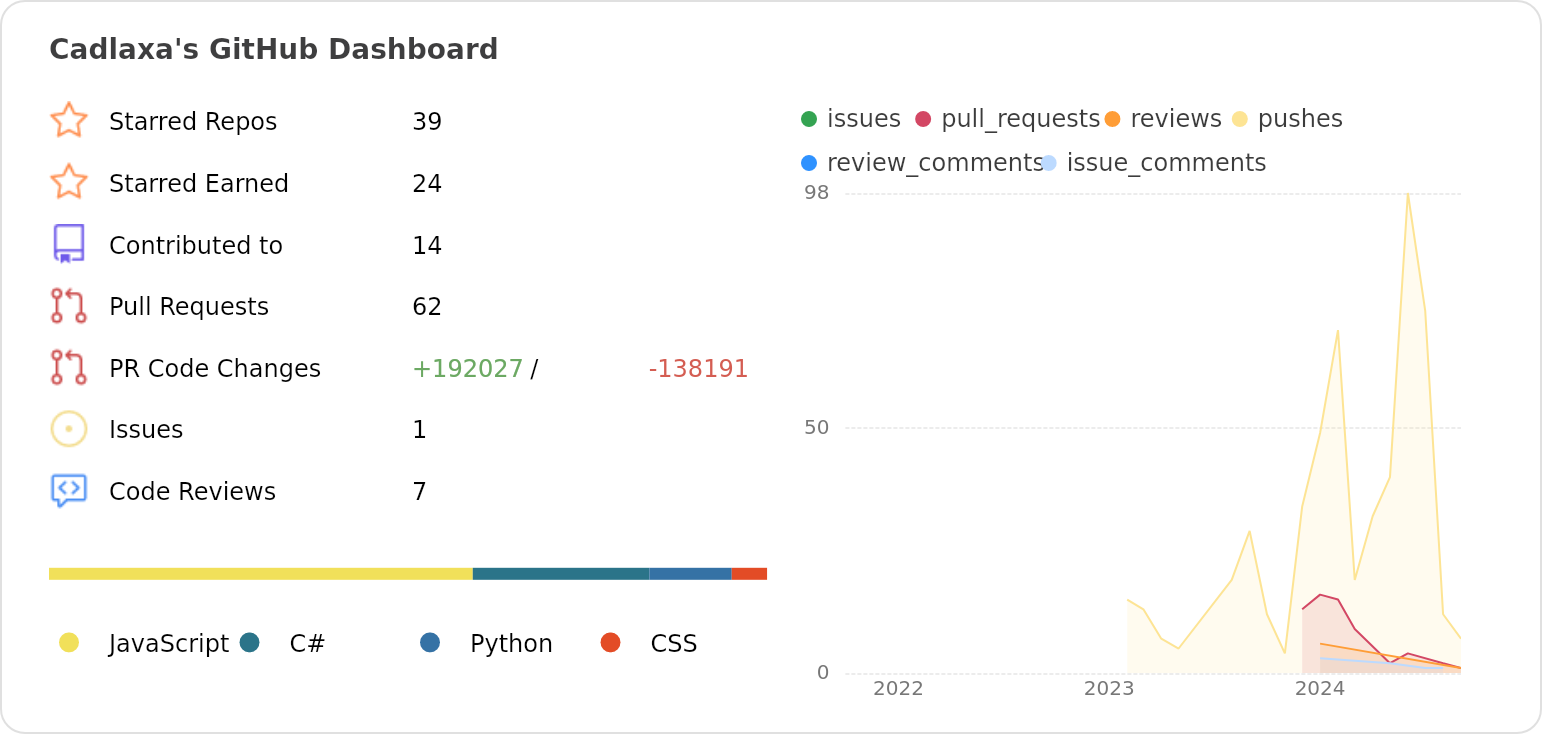Click the 2024 x-axis label

[x=1320, y=688]
